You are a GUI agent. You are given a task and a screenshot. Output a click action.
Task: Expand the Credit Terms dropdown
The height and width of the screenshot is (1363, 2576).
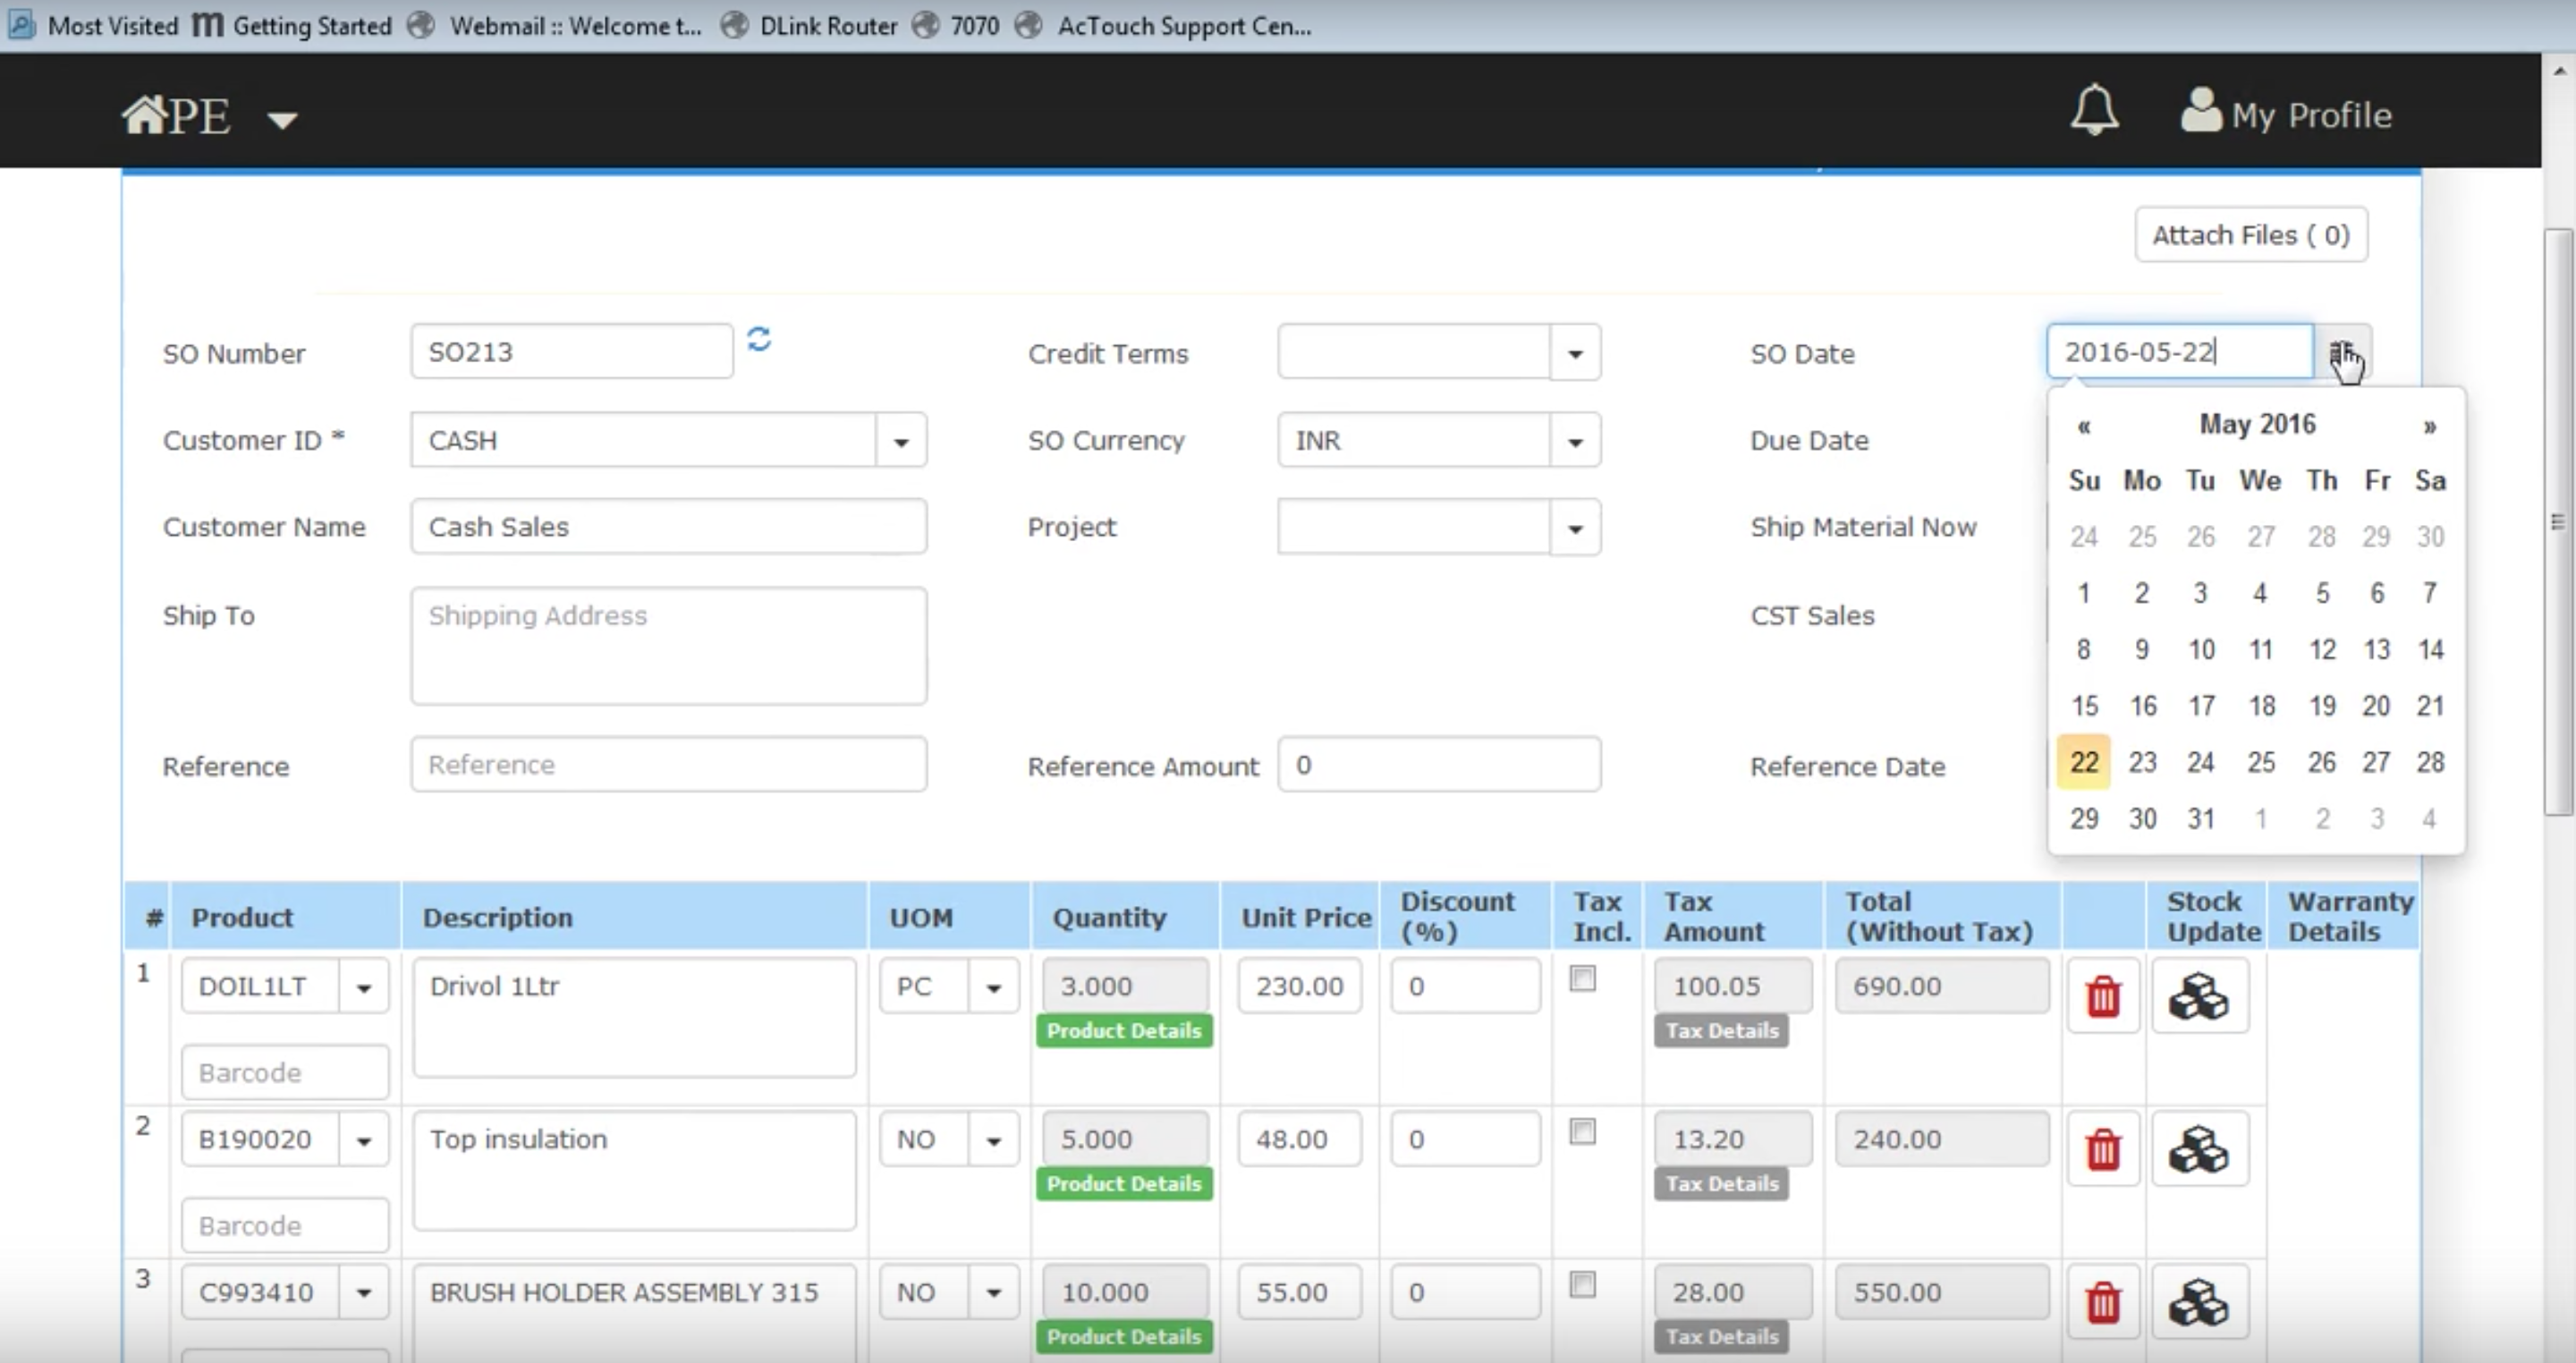point(1575,353)
